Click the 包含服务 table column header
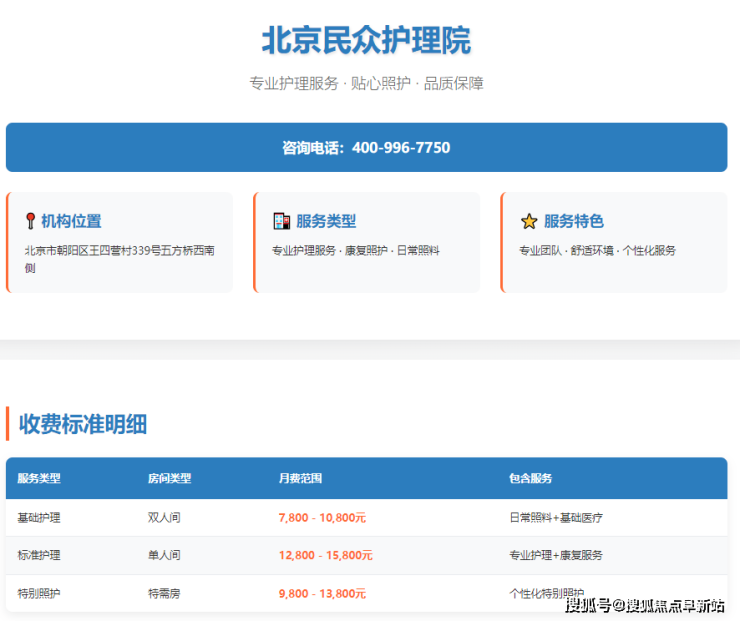 (530, 478)
